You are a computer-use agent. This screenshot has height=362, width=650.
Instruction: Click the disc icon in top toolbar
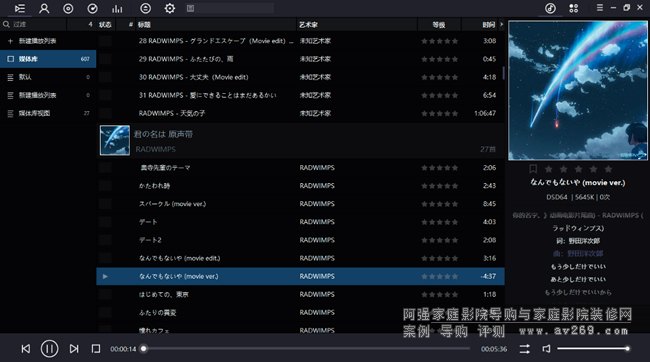point(68,9)
